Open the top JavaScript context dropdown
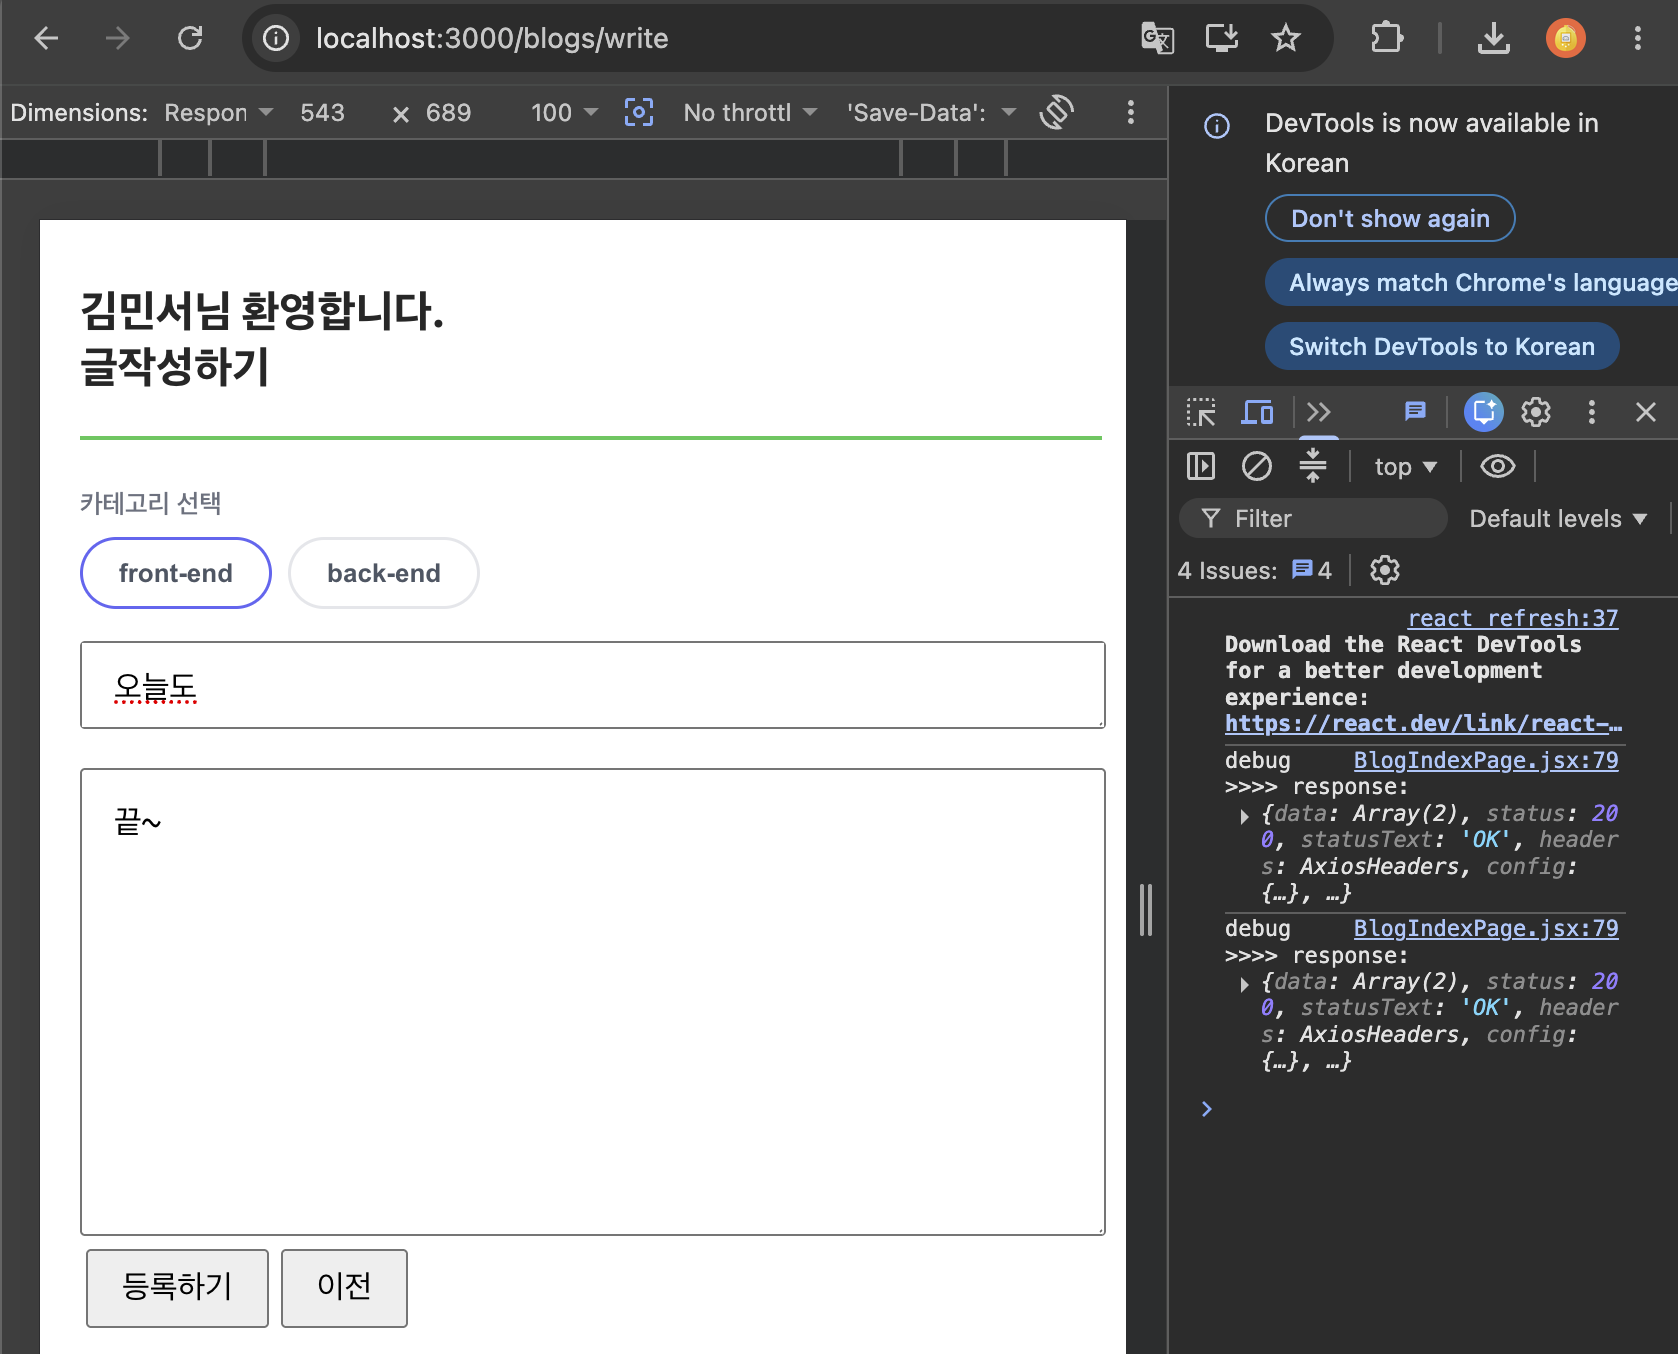 pyautogui.click(x=1405, y=467)
